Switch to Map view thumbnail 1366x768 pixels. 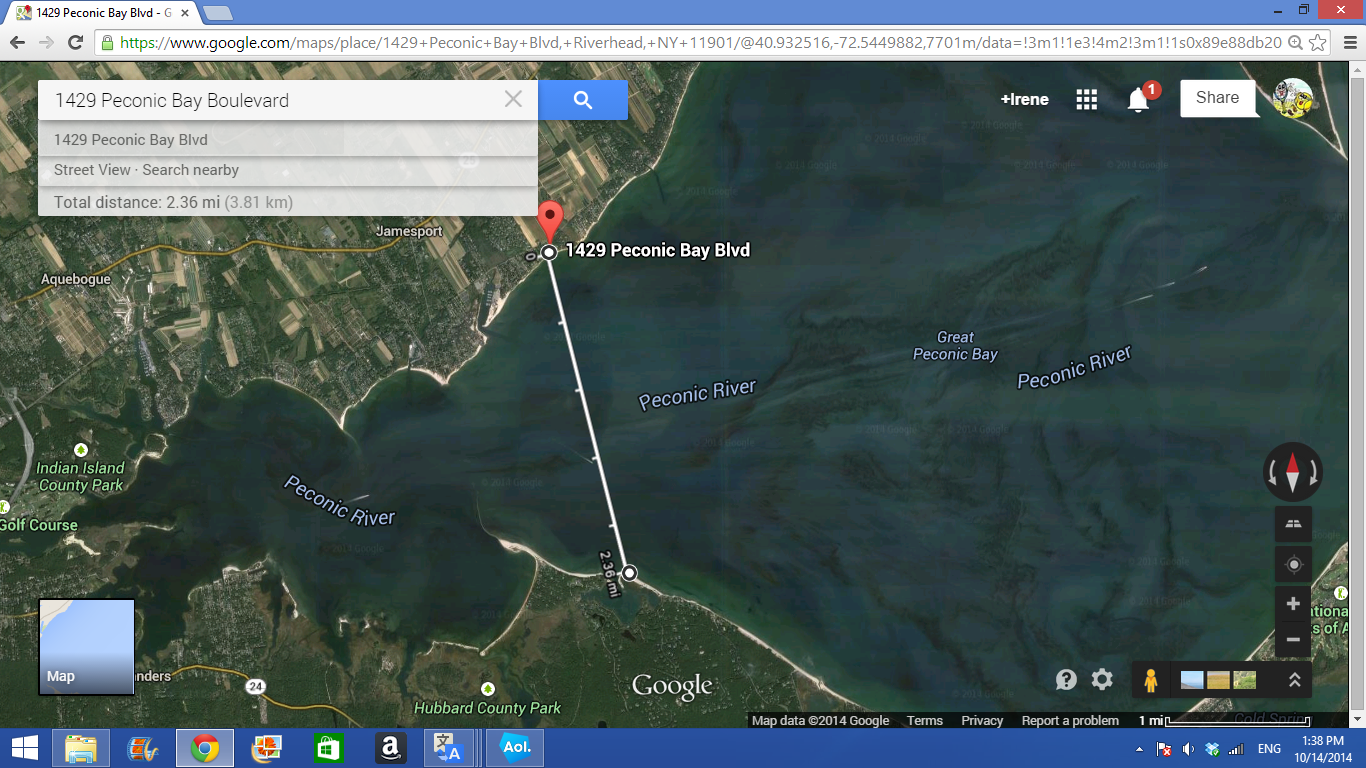click(86, 646)
